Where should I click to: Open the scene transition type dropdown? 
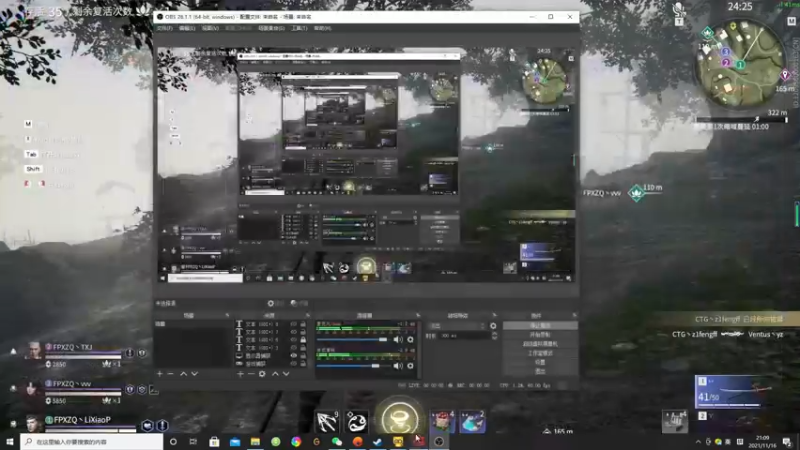click(x=457, y=326)
